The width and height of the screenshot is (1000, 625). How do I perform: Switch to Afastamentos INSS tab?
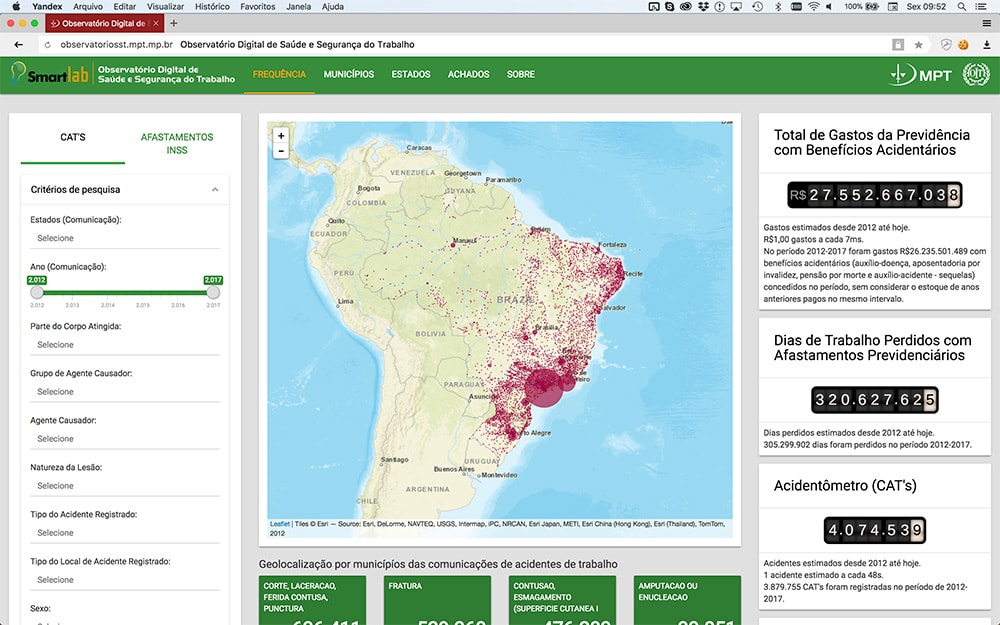[x=177, y=143]
